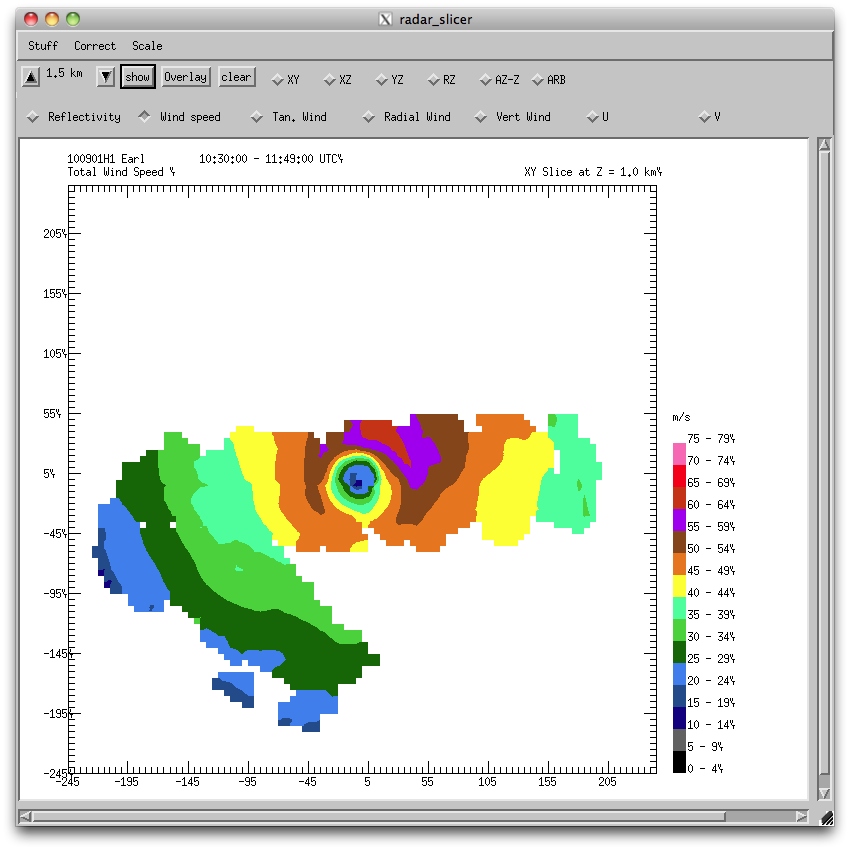Choose the U wind component option

597,117
